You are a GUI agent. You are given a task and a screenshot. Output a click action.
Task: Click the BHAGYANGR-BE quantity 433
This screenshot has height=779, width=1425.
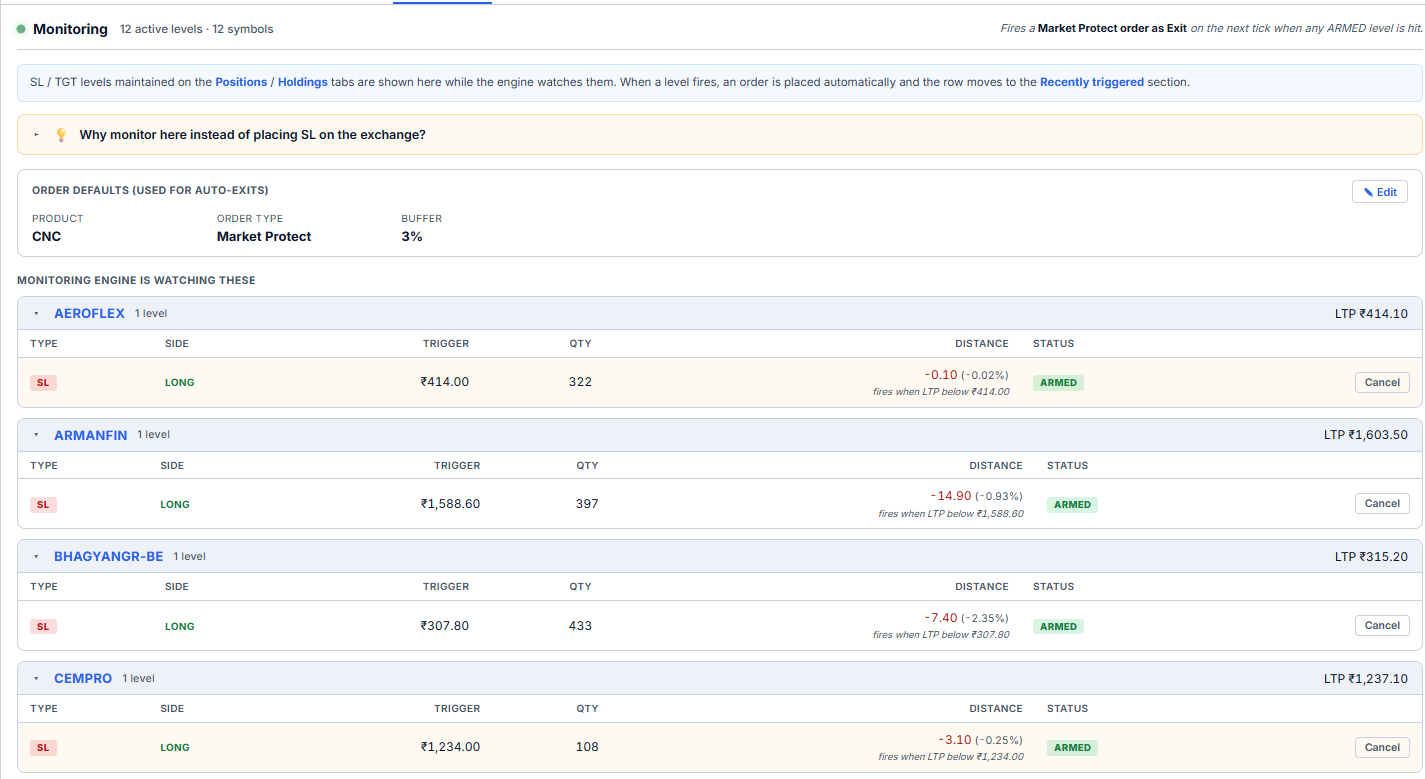tap(580, 626)
